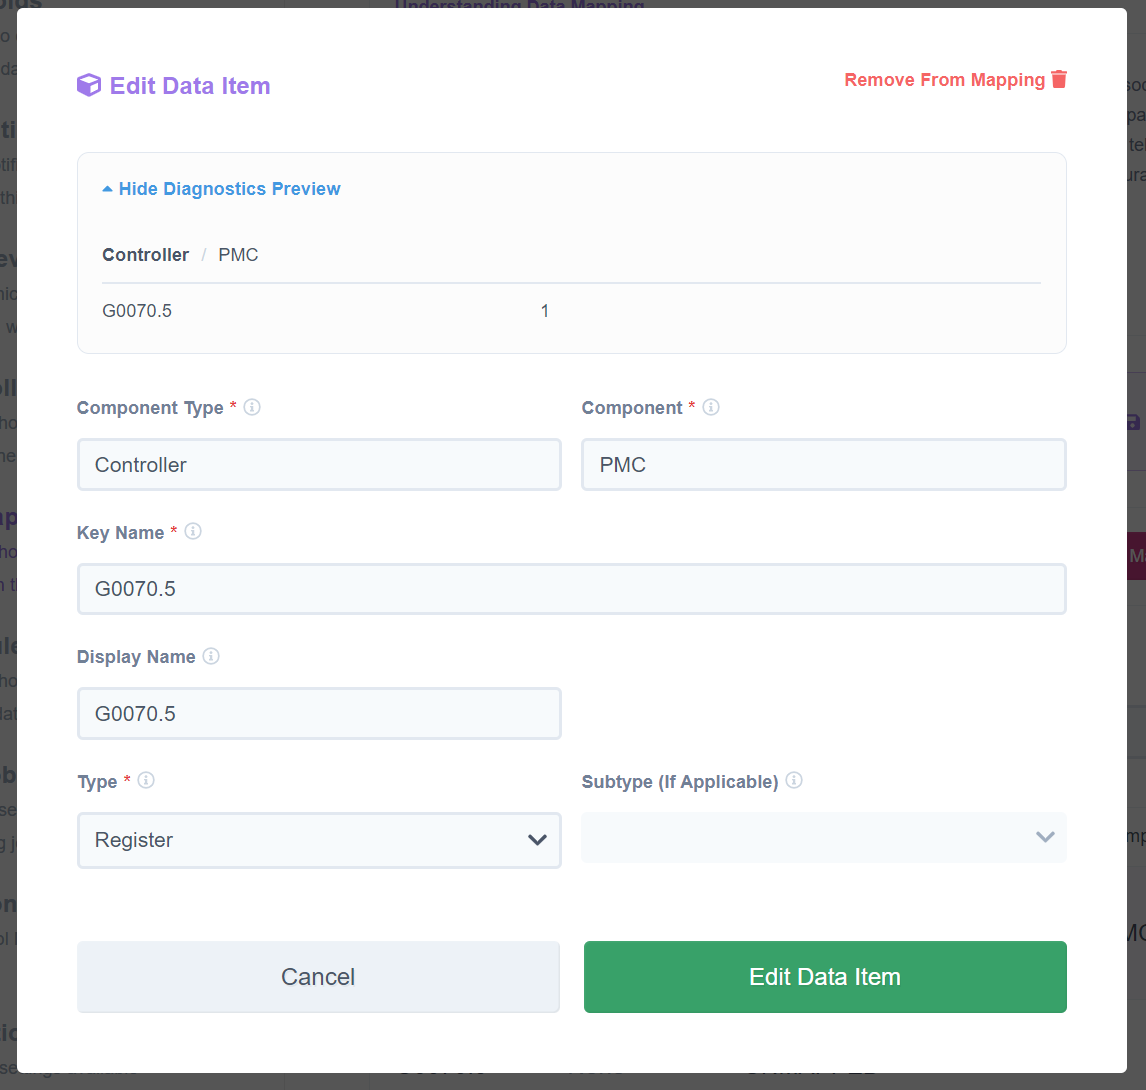Image resolution: width=1146 pixels, height=1090 pixels.
Task: Click the info icon next to Component label
Action: [x=711, y=407]
